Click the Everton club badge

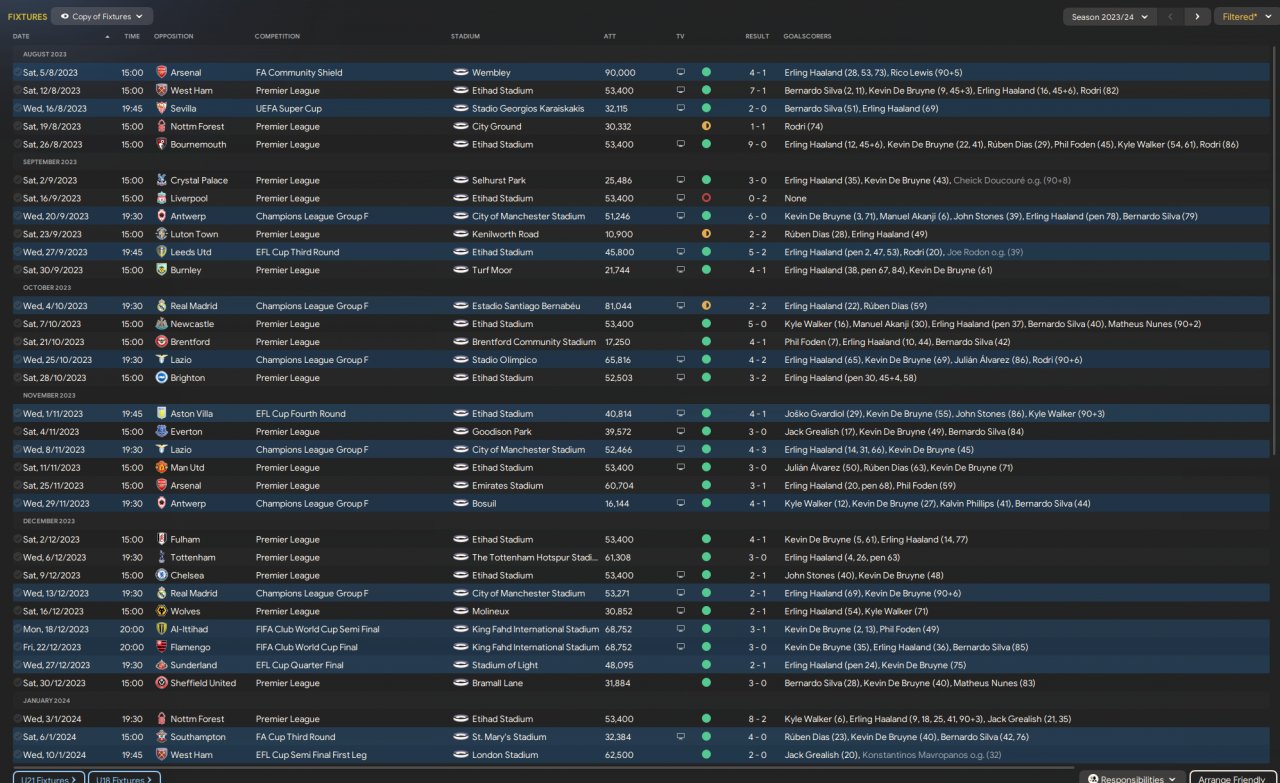[x=162, y=433]
